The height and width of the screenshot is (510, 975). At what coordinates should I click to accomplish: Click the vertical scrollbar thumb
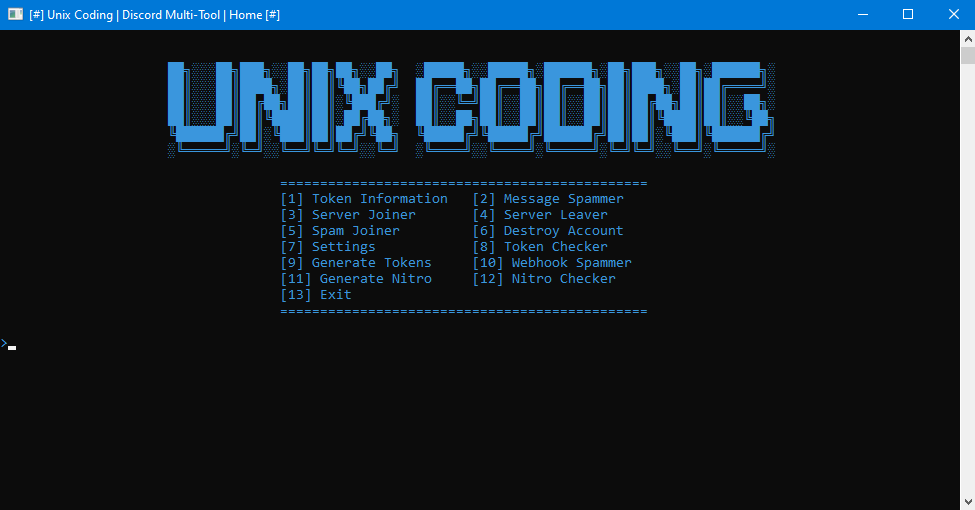968,55
